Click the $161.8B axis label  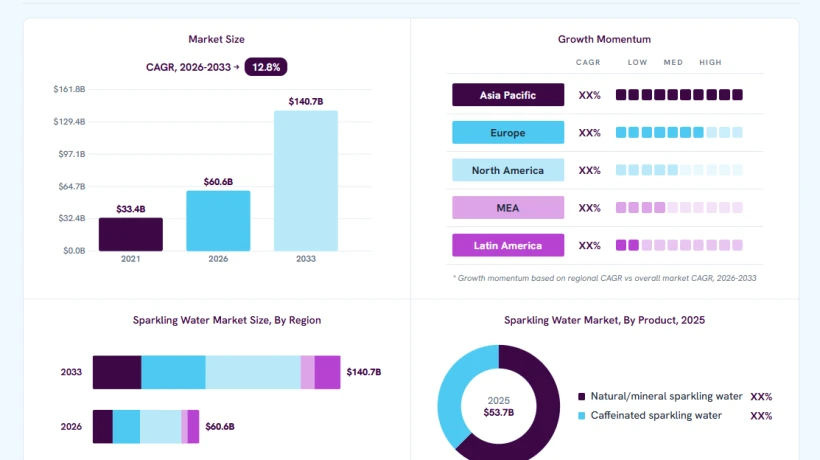tap(69, 89)
